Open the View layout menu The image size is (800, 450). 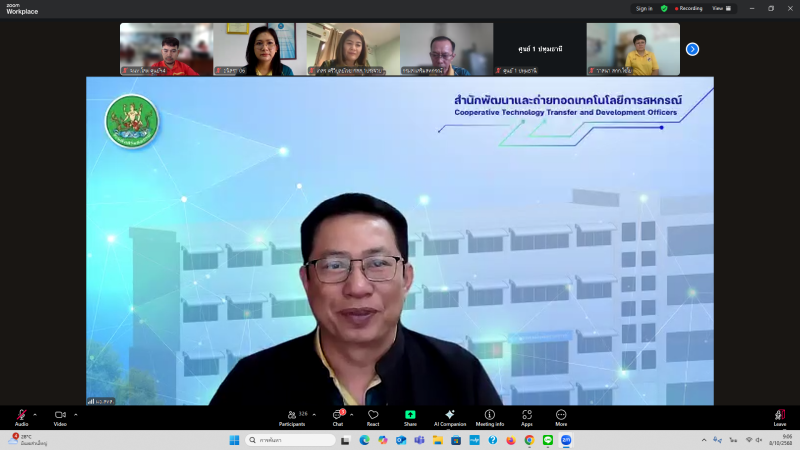720,8
